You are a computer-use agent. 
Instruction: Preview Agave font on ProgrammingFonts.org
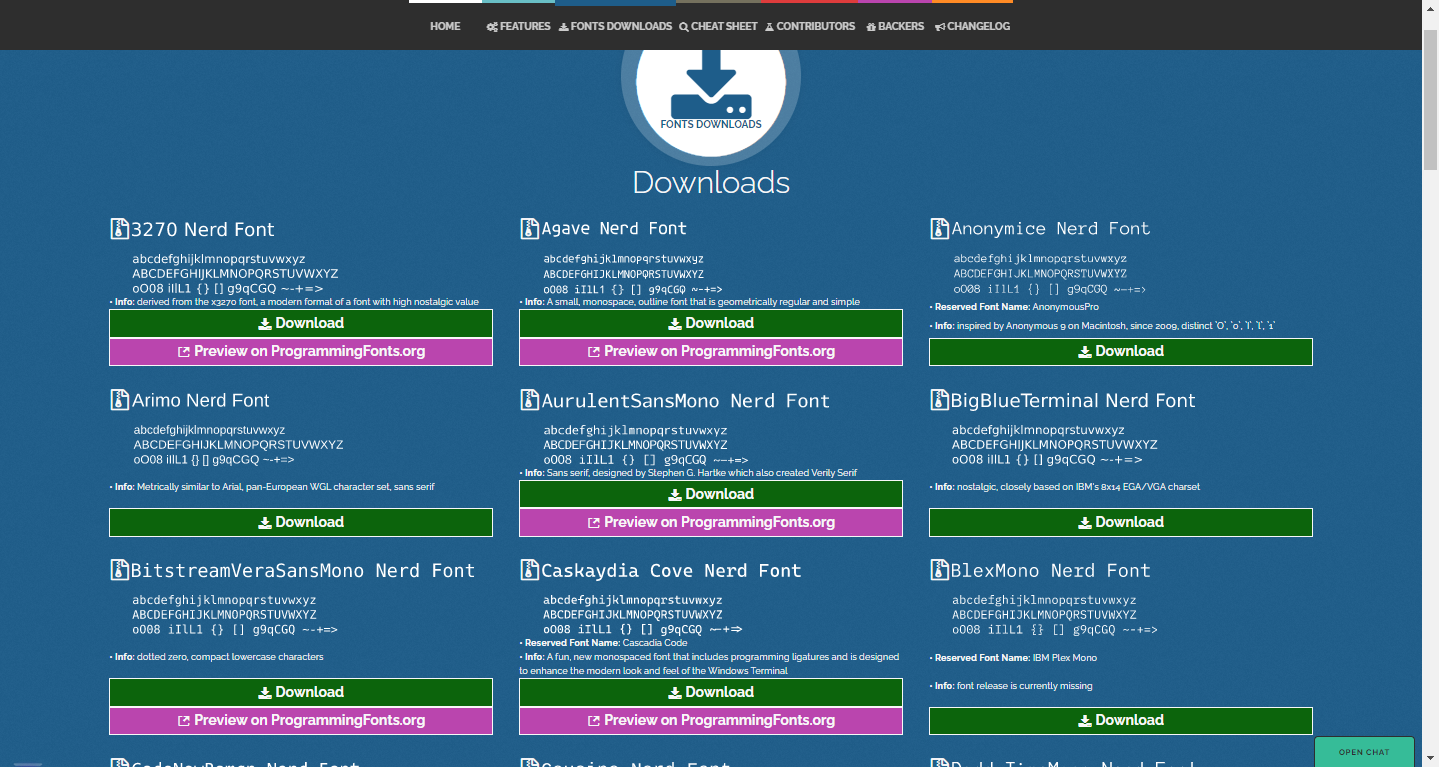click(710, 351)
